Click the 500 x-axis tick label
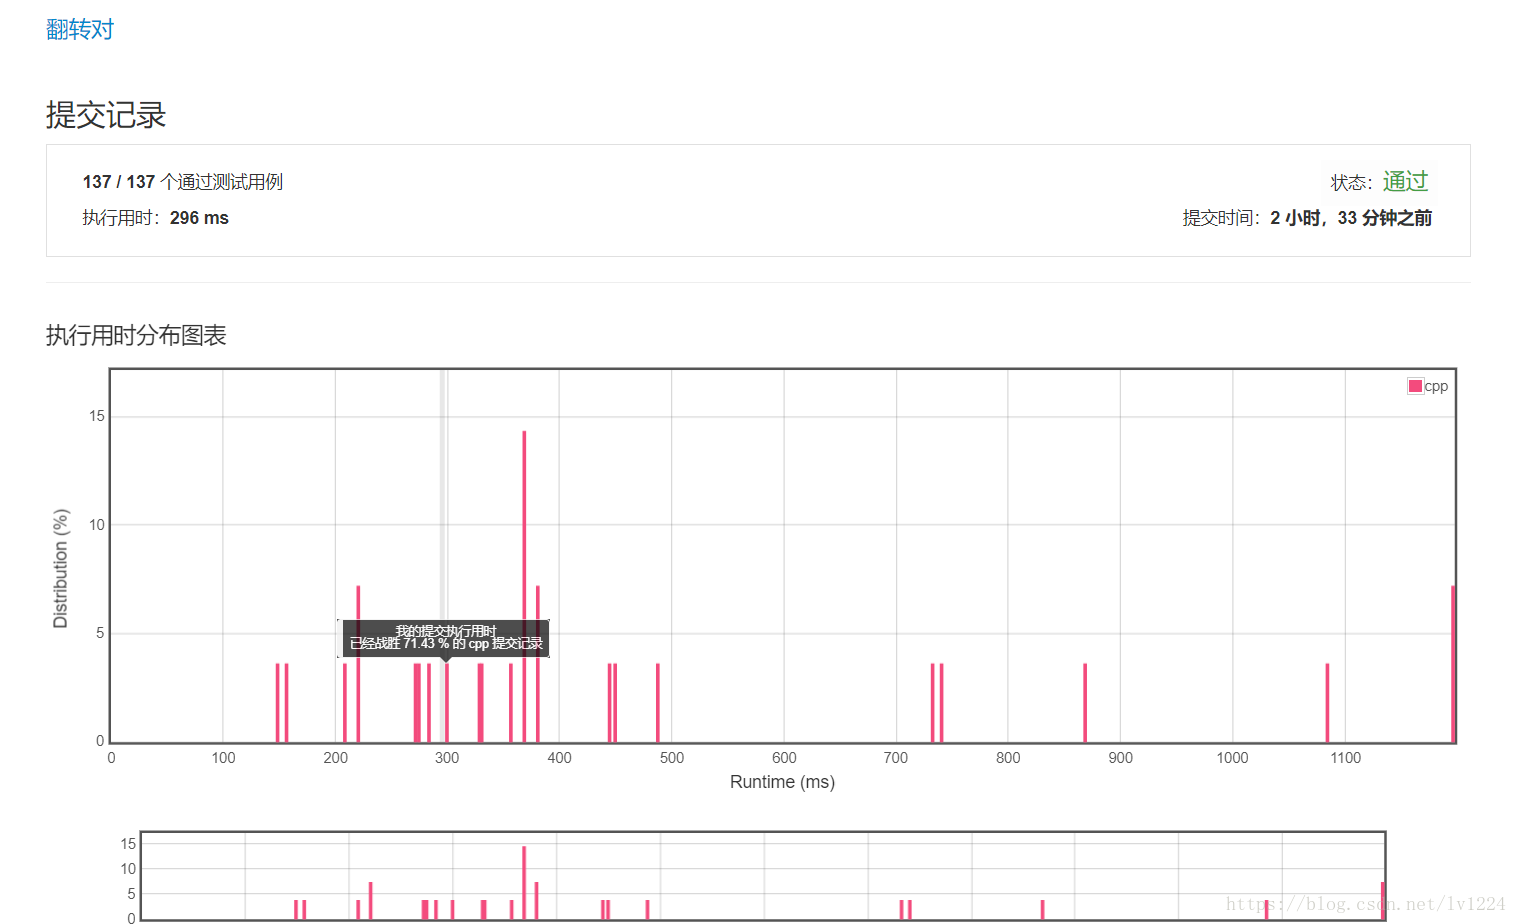Viewport: 1517px width, 924px height. point(672,758)
